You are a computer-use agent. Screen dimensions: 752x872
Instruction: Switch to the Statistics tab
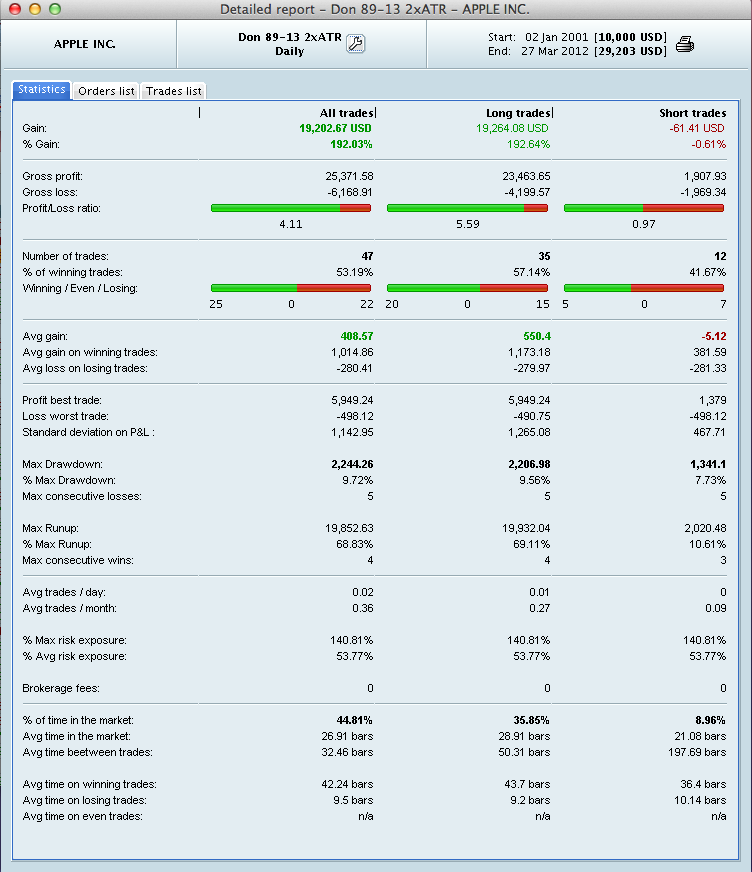click(42, 90)
